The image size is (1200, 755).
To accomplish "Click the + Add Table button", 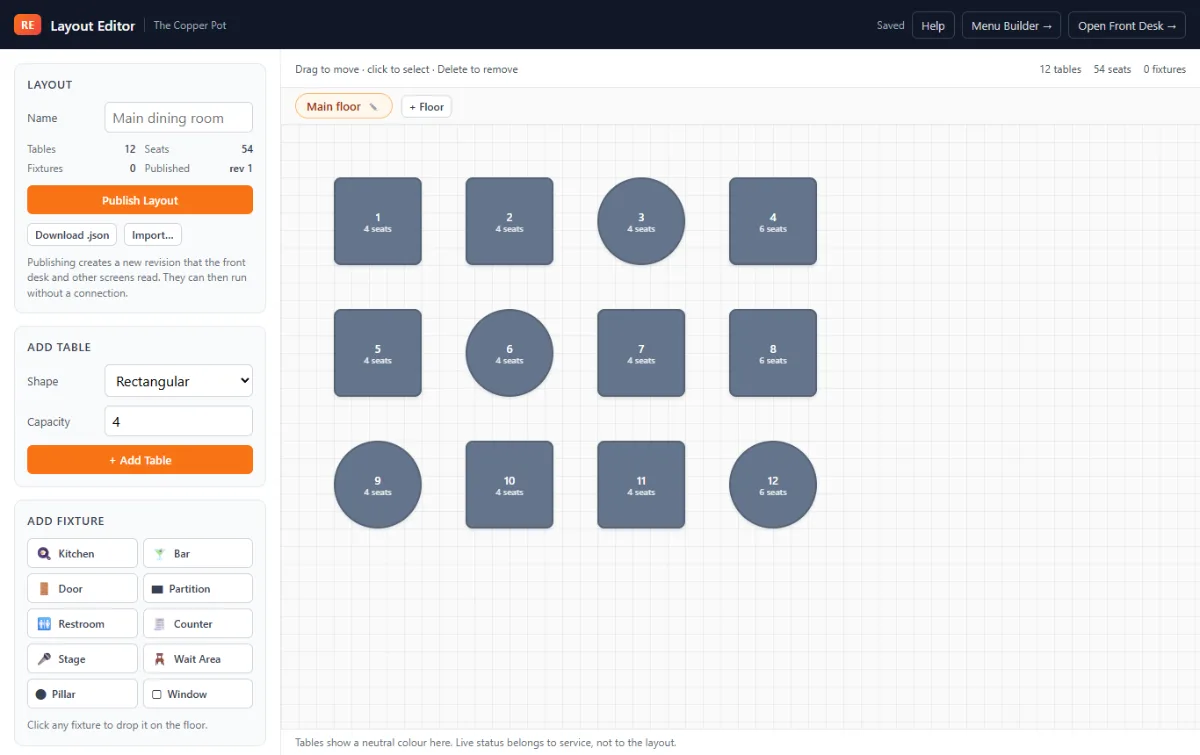I will pyautogui.click(x=140, y=460).
